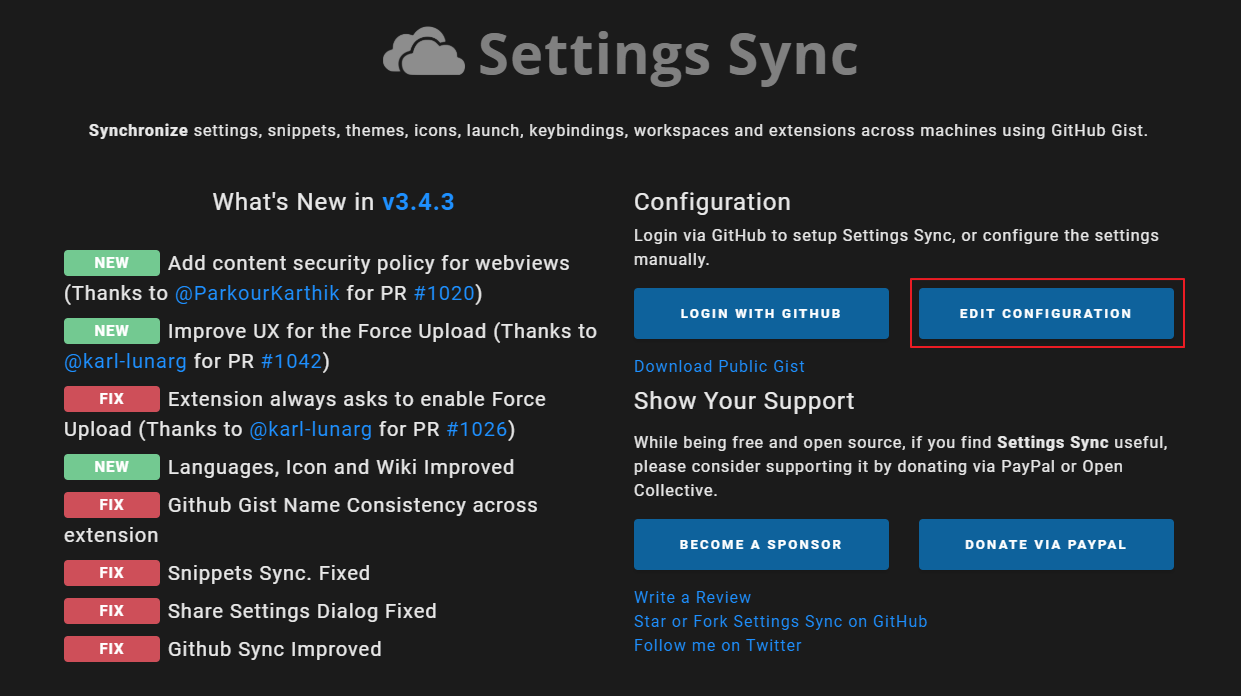Open Edit Configuration
Image resolution: width=1241 pixels, height=696 pixels.
pyautogui.click(x=1046, y=313)
